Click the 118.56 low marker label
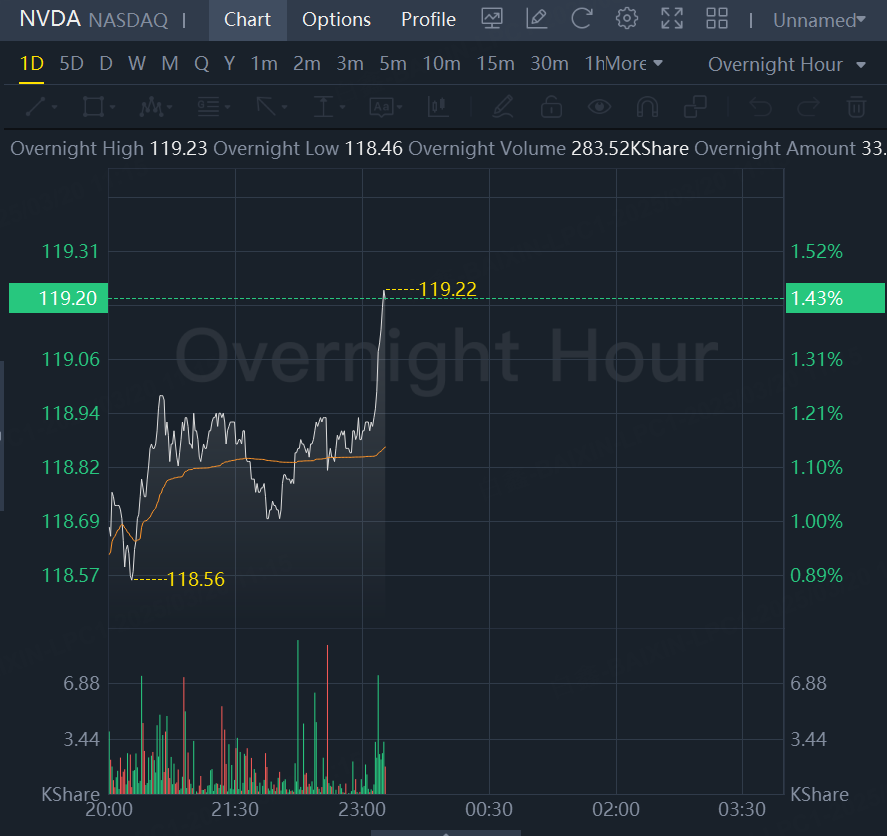Screen dimensions: 887x836 point(196,579)
